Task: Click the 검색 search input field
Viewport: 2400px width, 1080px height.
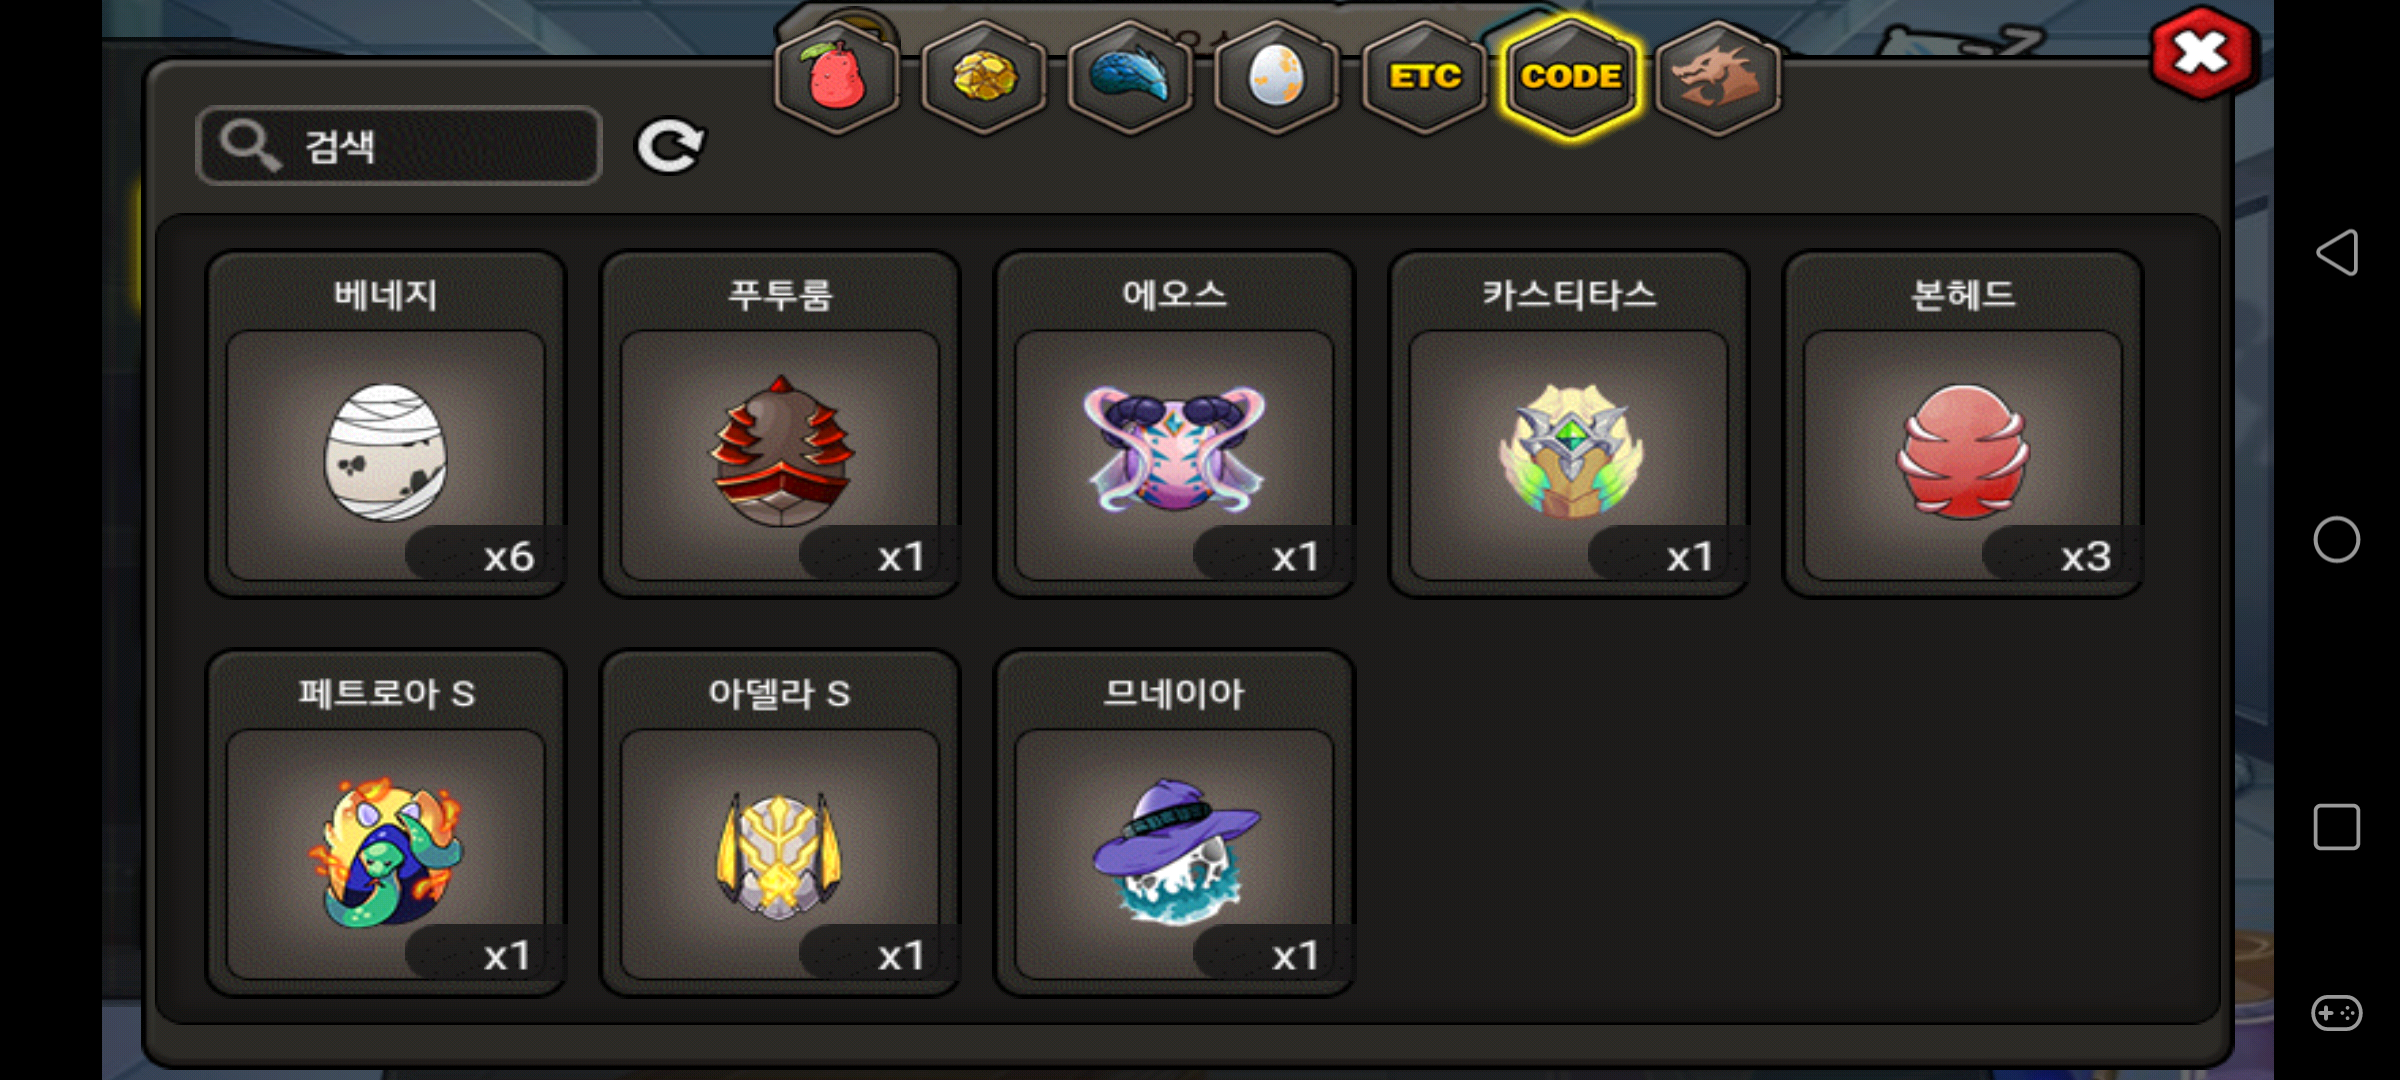Action: point(399,146)
